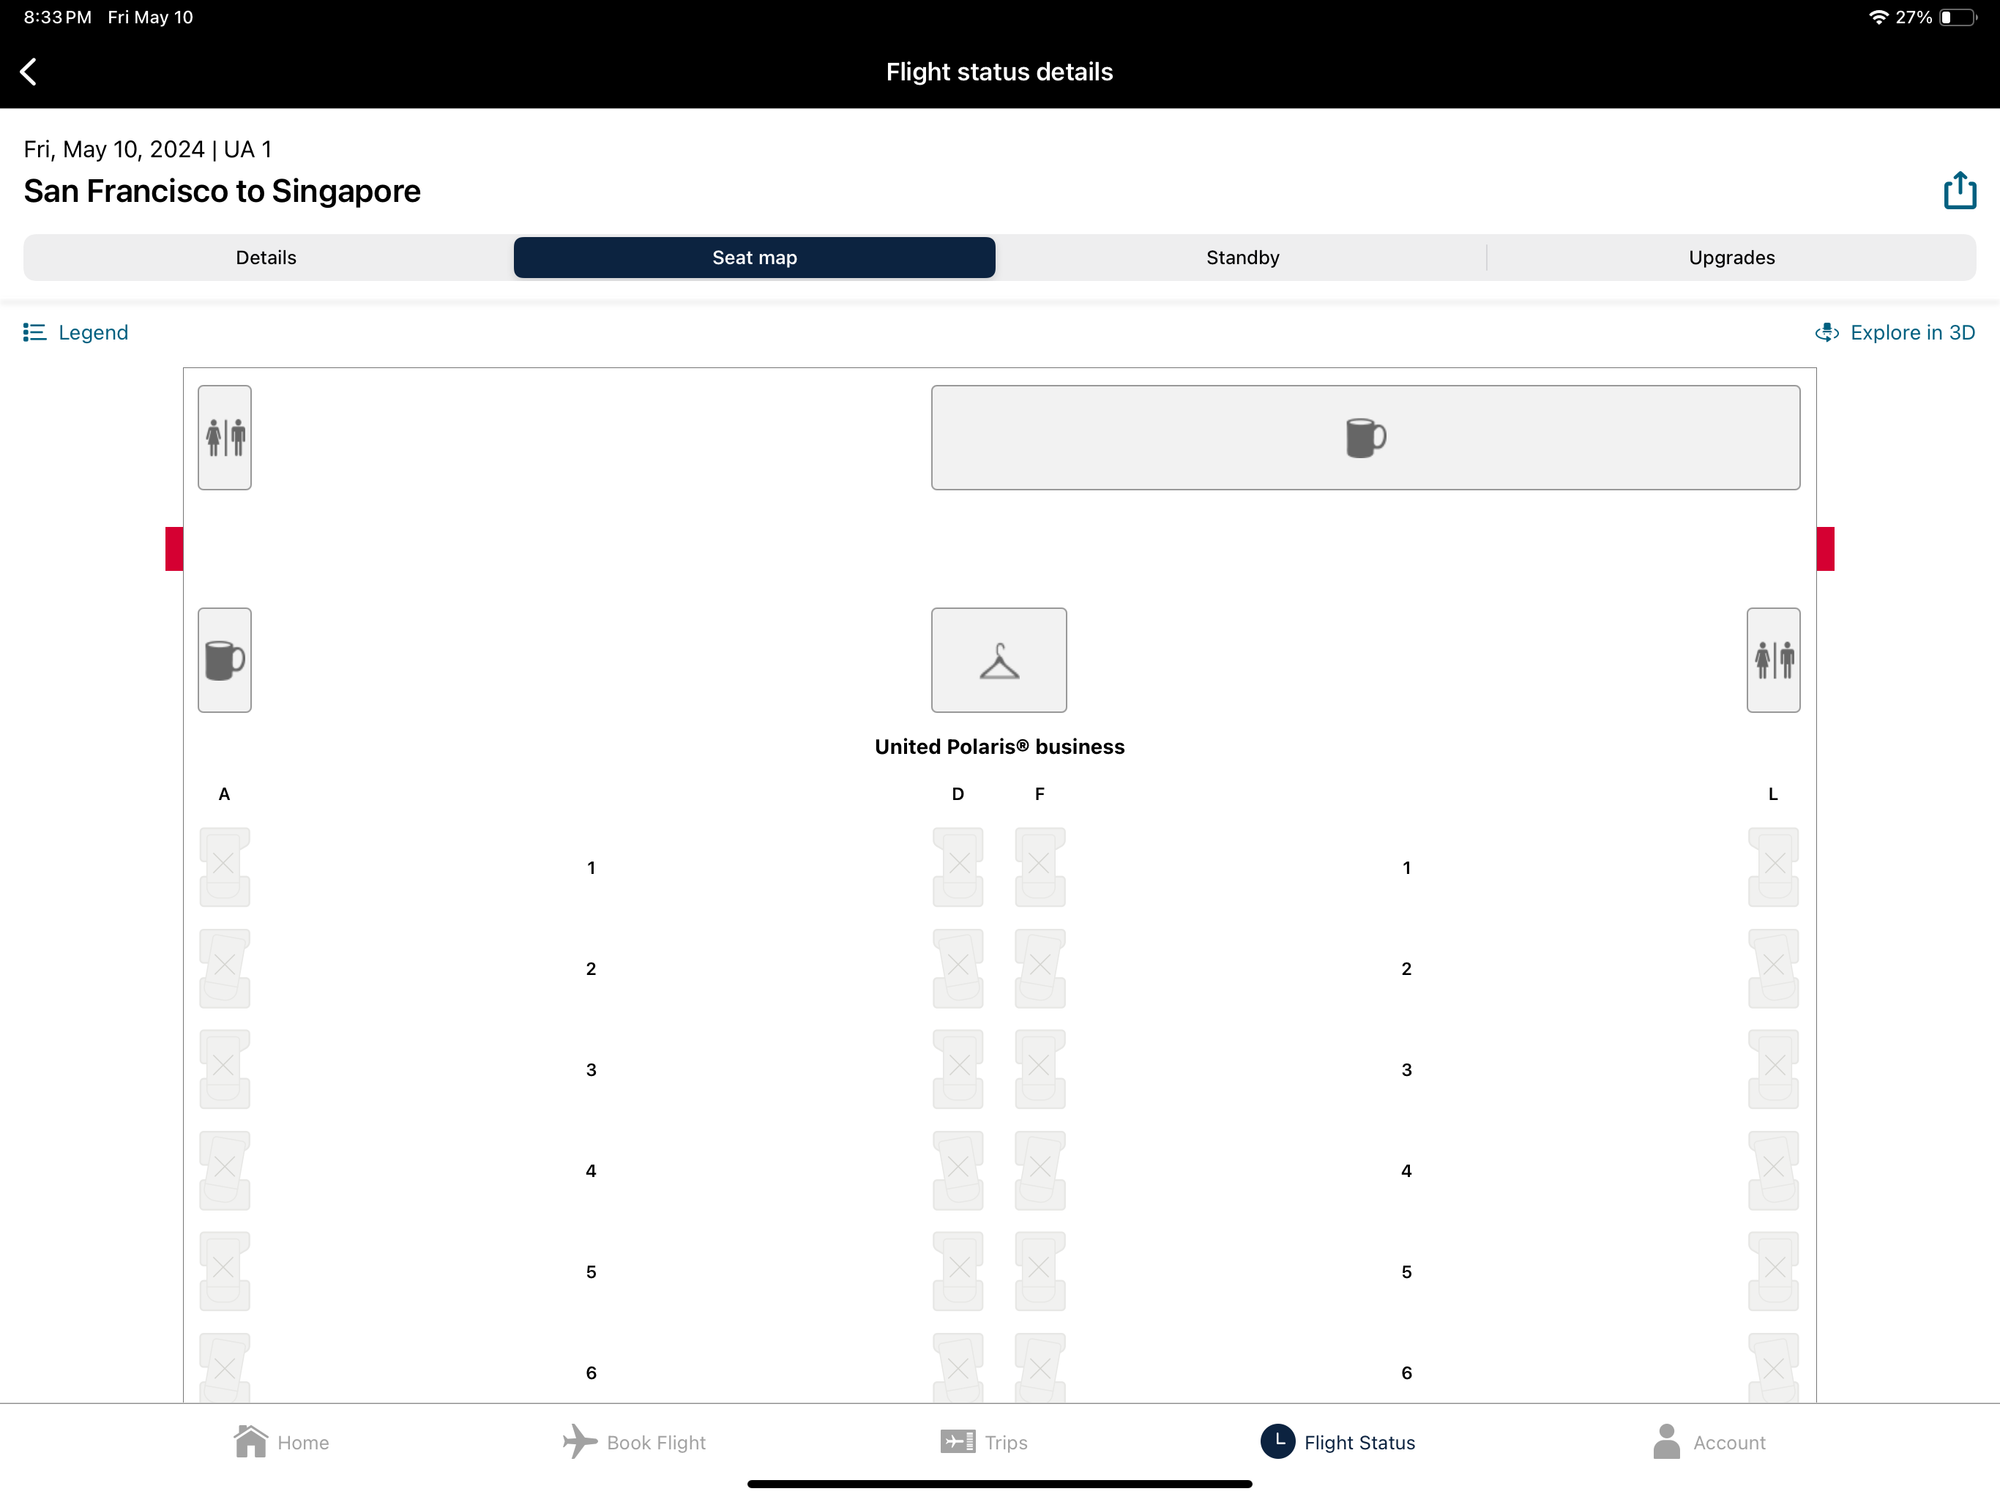This screenshot has height=1499, width=2000.
Task: Open Trips in bottom bar
Action: click(984, 1442)
